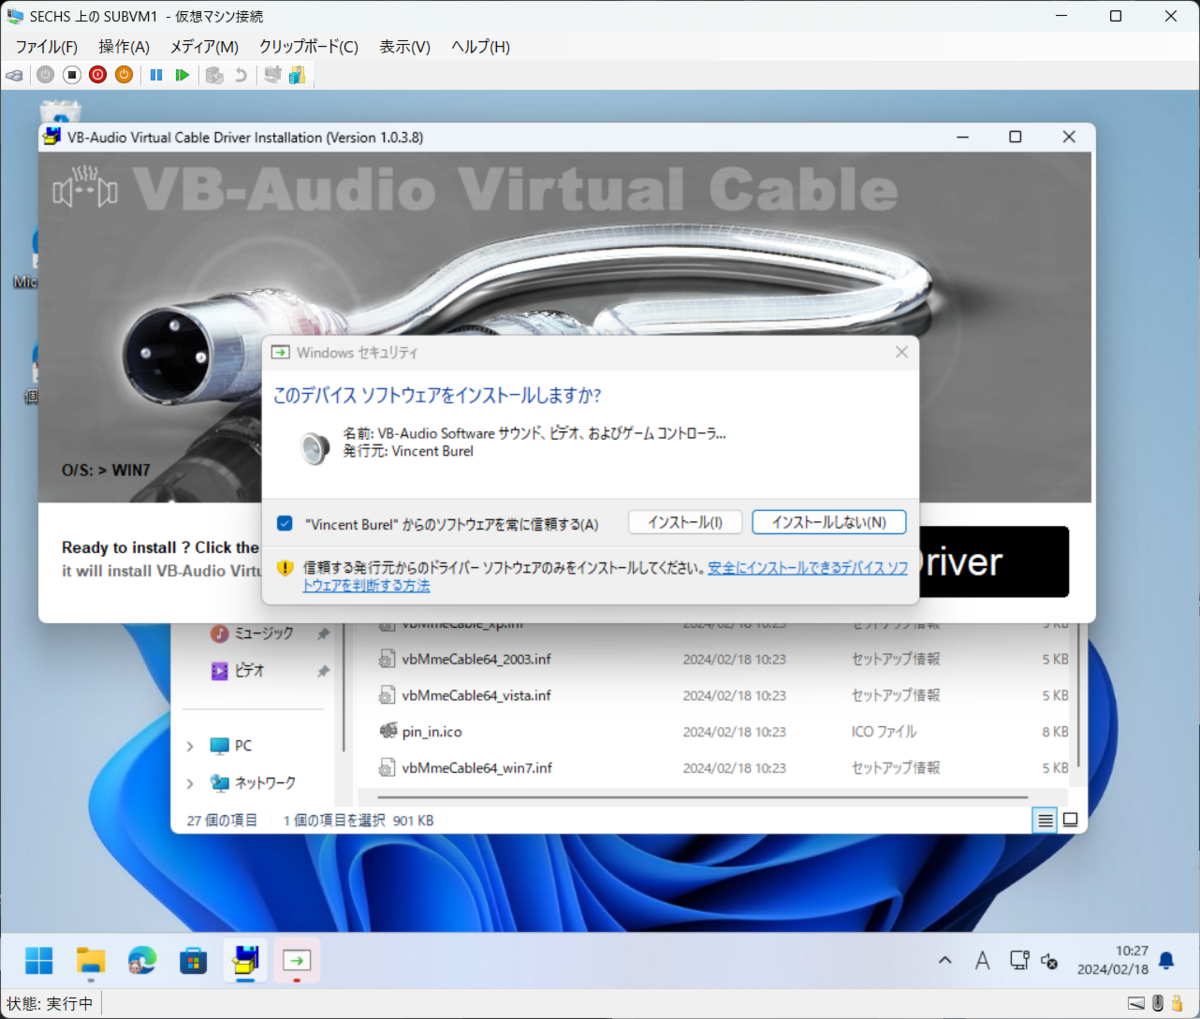Image resolution: width=1200 pixels, height=1019 pixels.
Task: Click the インストールしない(N) button
Action: click(829, 522)
